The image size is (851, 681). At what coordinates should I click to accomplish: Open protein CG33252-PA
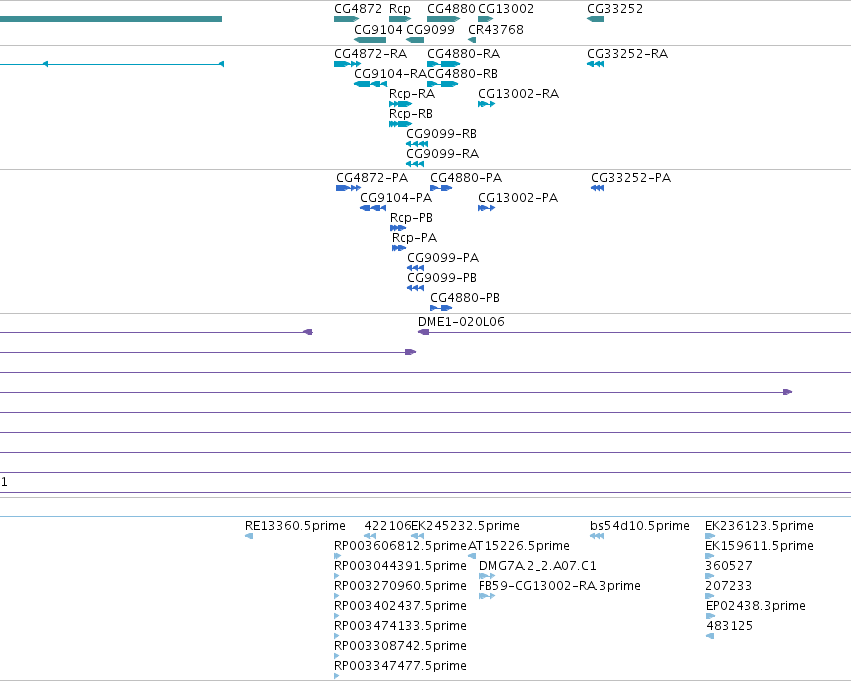coord(631,178)
